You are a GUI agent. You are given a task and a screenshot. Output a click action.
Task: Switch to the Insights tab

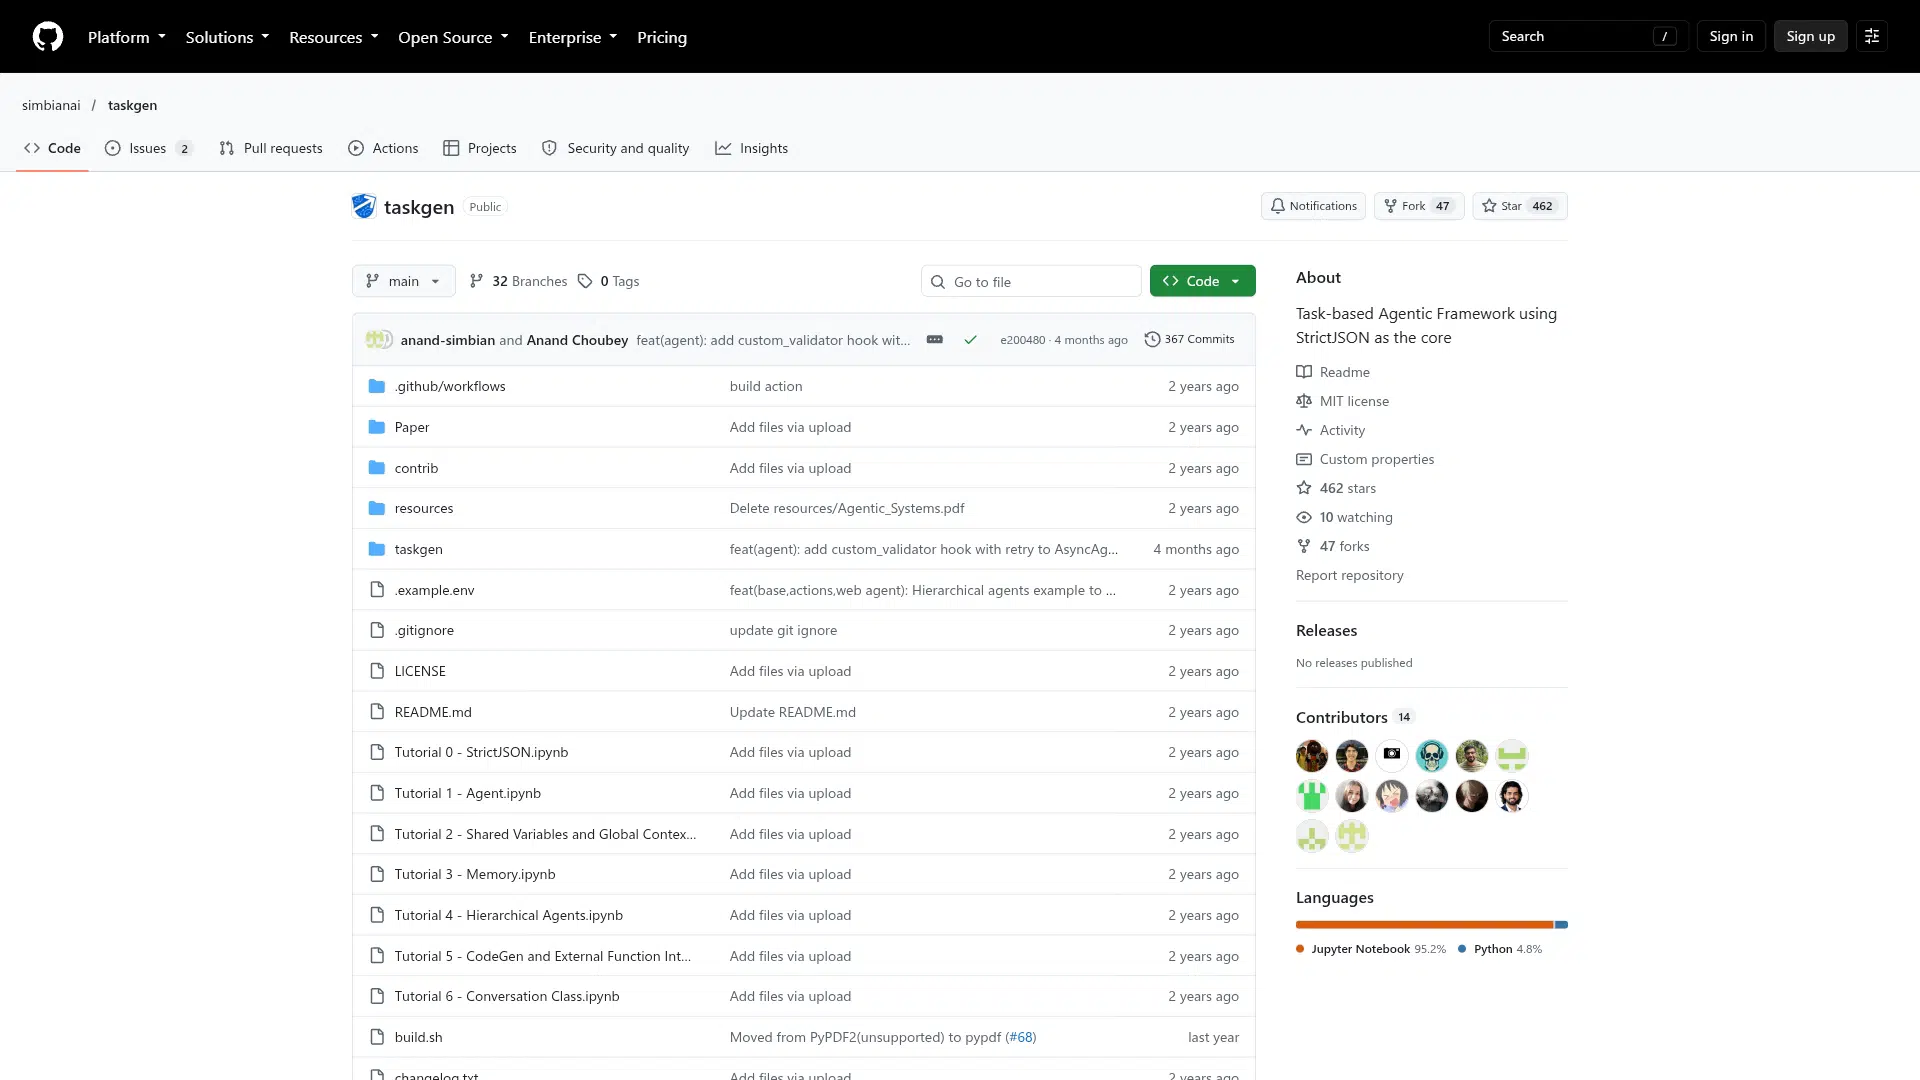tap(752, 148)
